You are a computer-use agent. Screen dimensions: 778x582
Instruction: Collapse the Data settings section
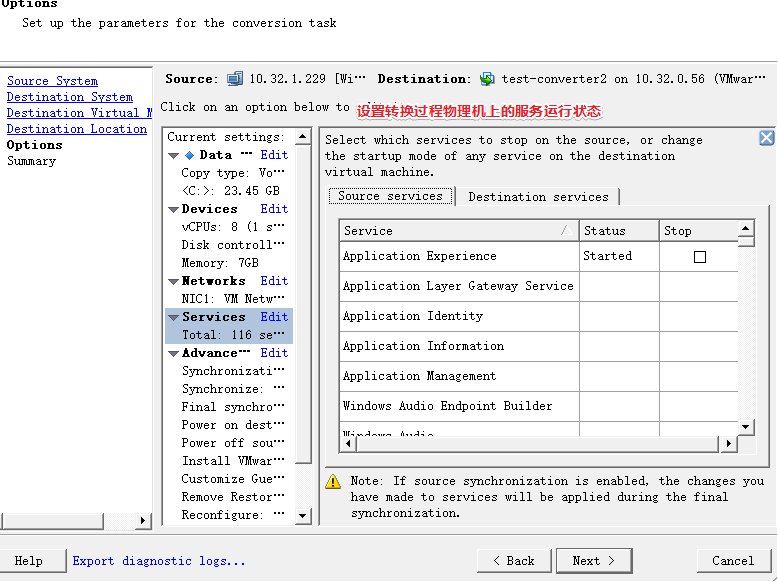[174, 156]
